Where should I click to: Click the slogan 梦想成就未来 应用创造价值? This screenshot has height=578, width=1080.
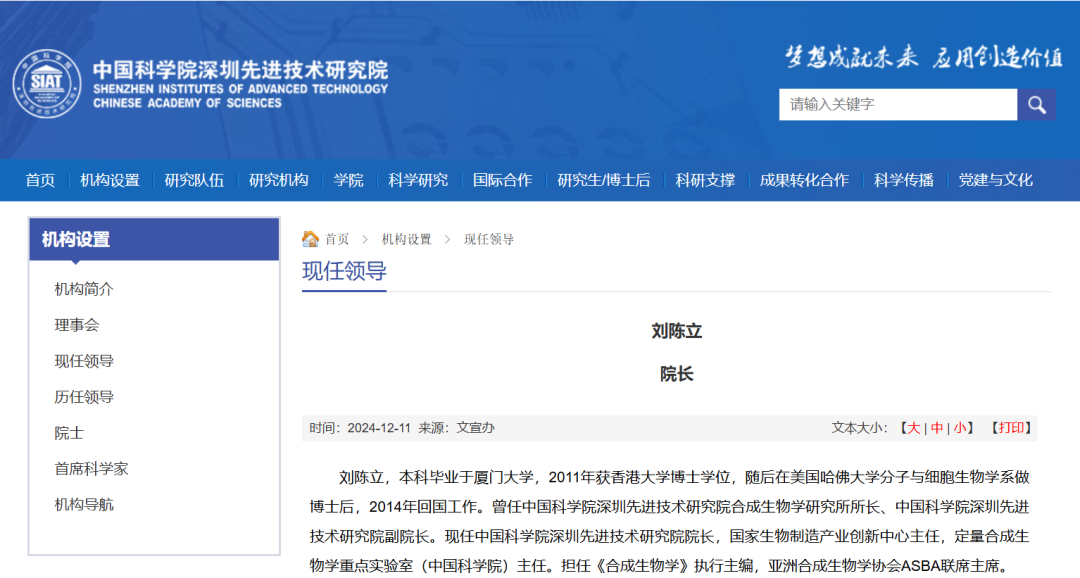coord(924,57)
